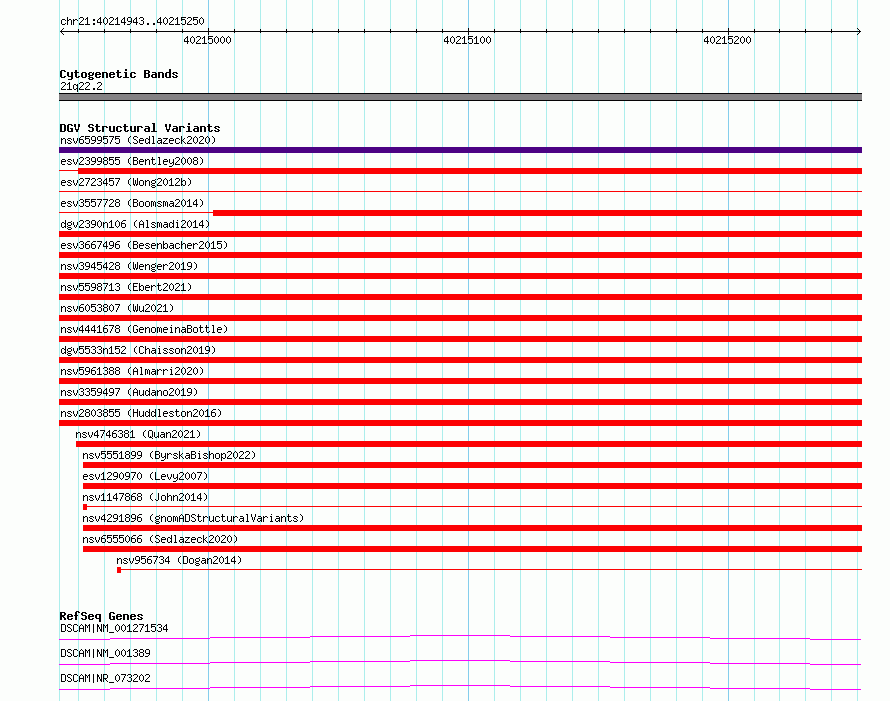Image resolution: width=890 pixels, height=701 pixels.
Task: Click the small red block under nsv1147868
Action: tap(85, 507)
